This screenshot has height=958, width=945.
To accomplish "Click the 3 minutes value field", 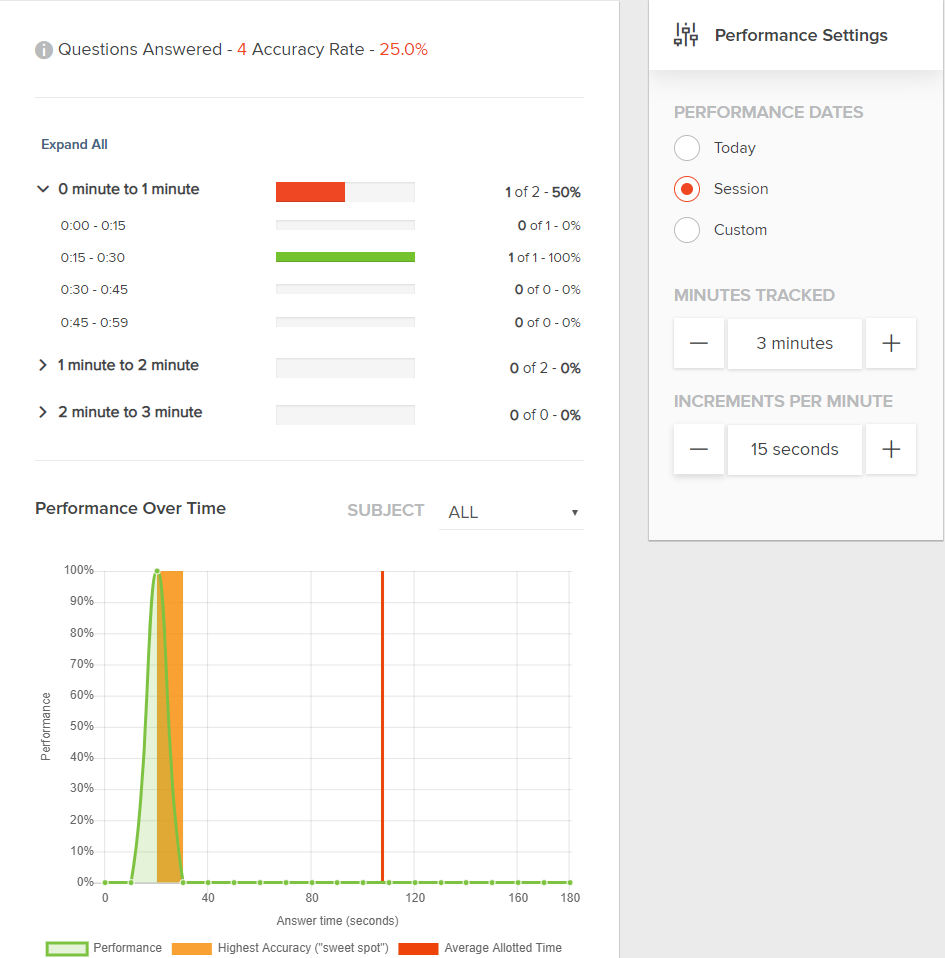I will [x=794, y=343].
